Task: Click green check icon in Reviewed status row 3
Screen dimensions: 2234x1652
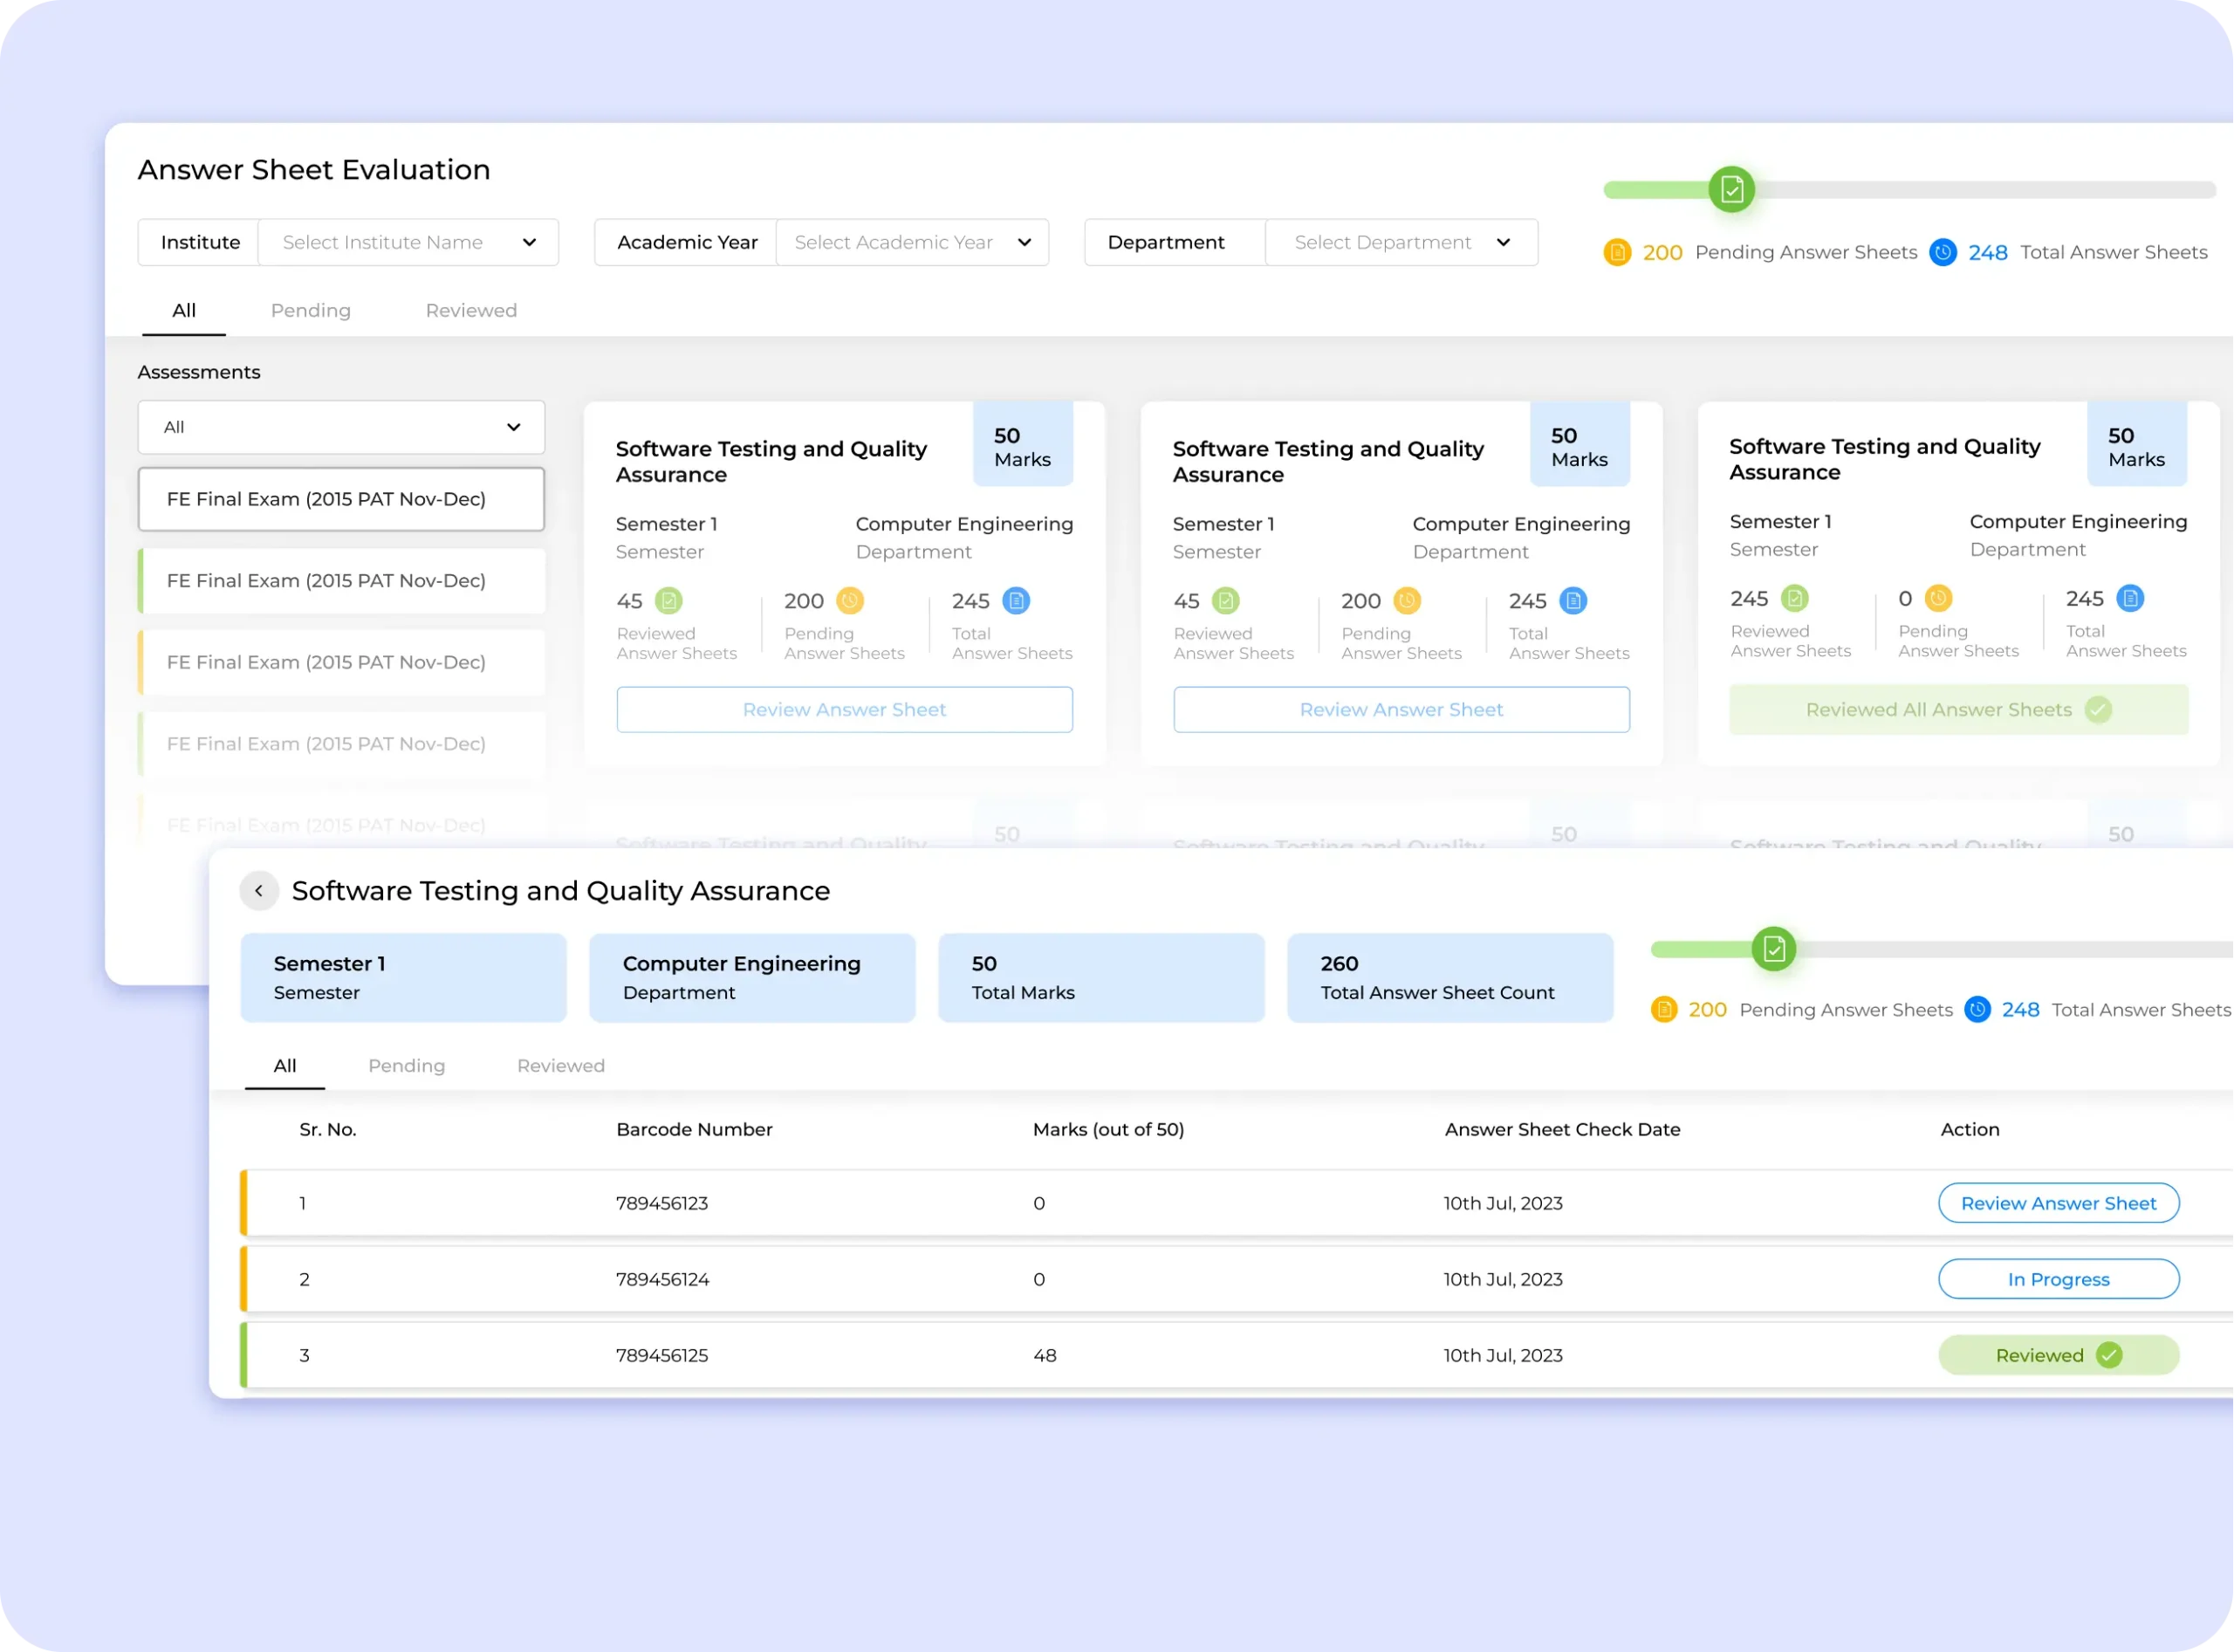Action: [2109, 1355]
